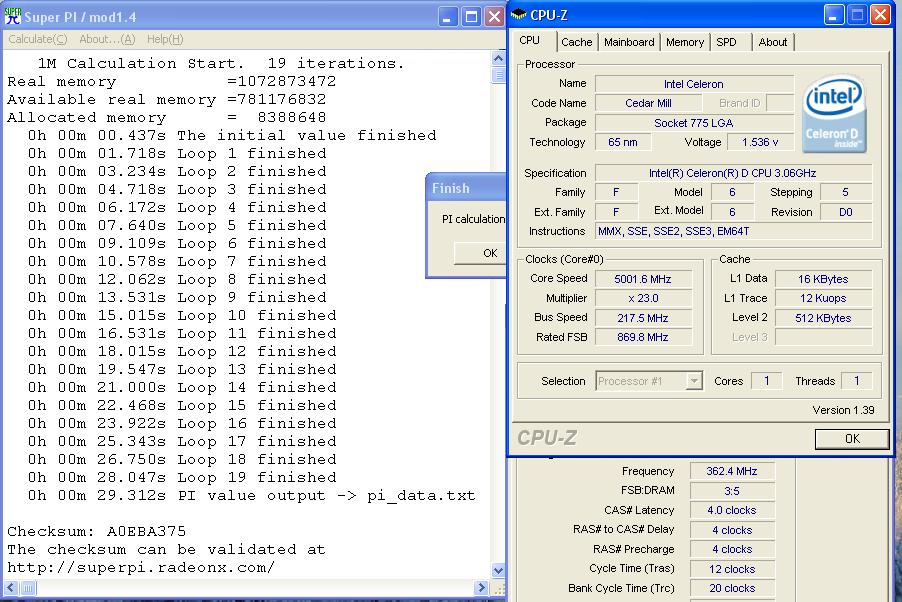Click the Stepping value 5
Image resolution: width=902 pixels, height=602 pixels.
tap(845, 192)
